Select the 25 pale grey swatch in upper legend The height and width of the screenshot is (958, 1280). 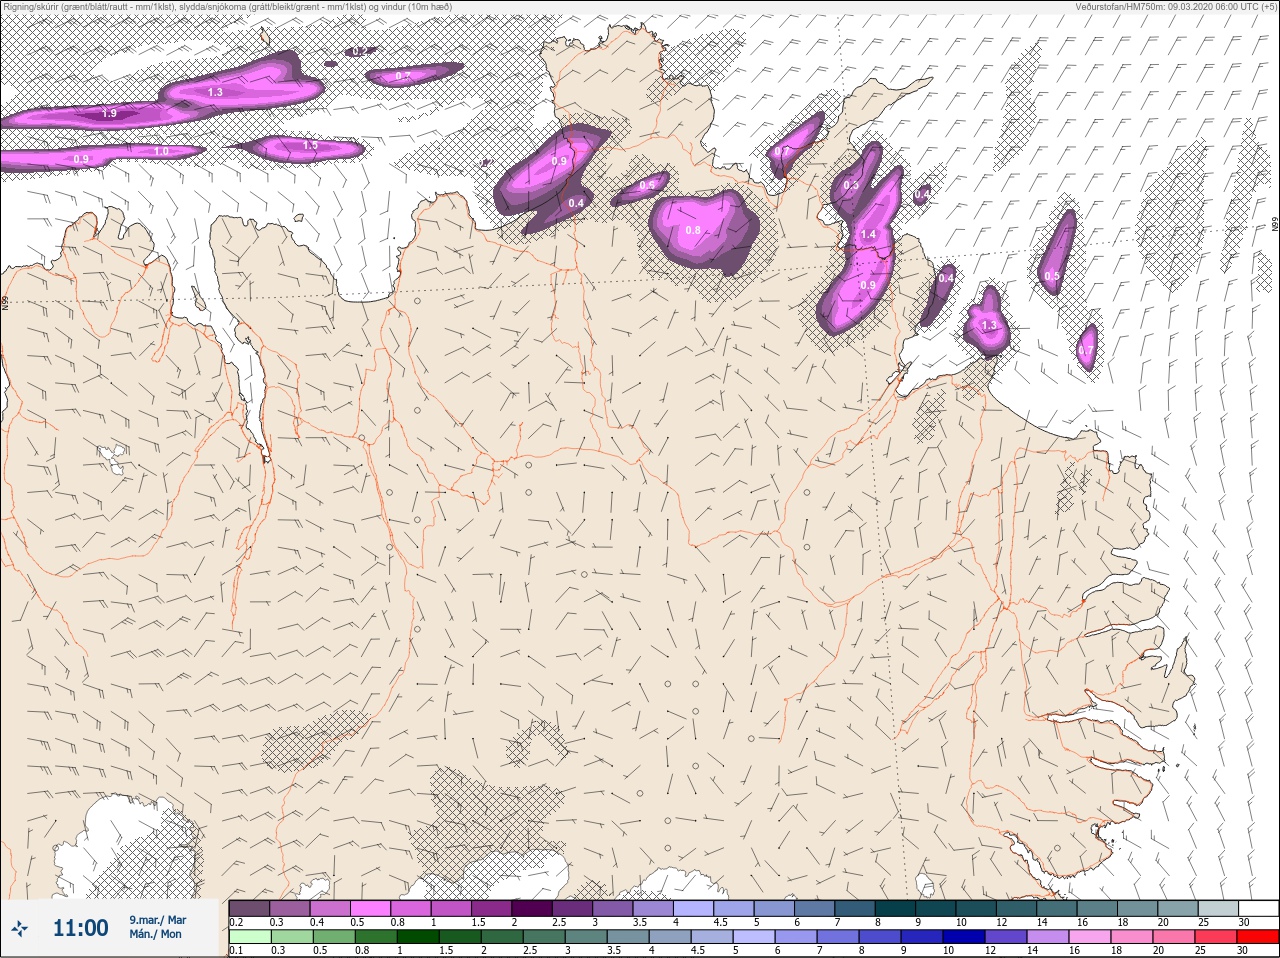[x=1218, y=908]
